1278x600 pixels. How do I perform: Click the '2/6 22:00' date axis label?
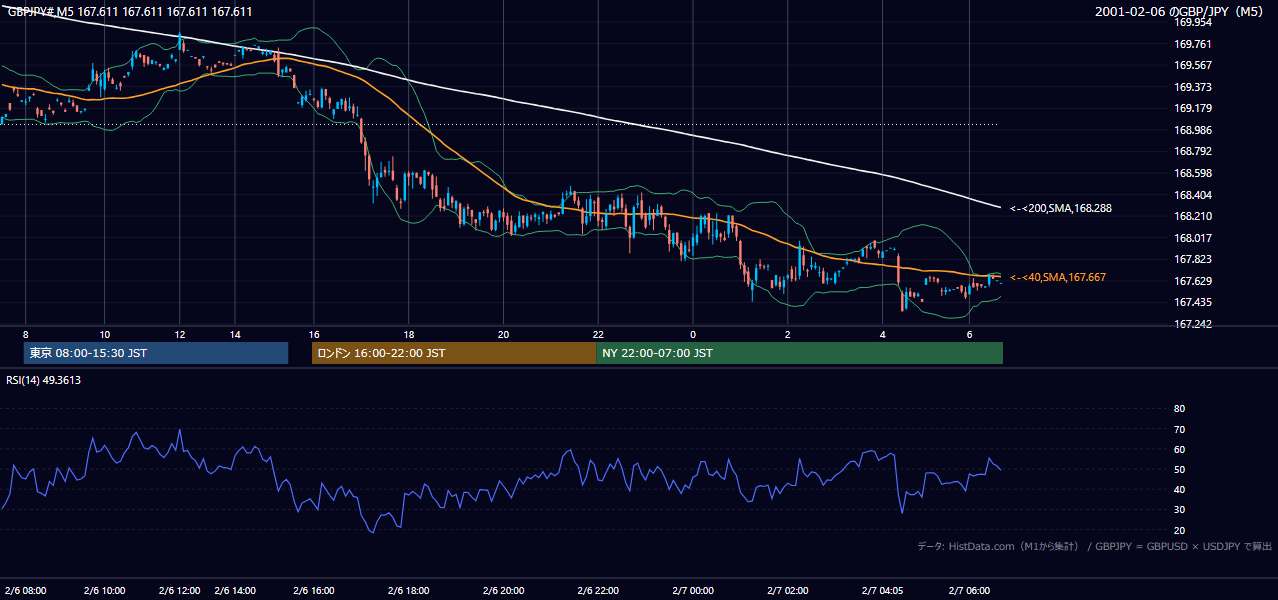click(598, 590)
